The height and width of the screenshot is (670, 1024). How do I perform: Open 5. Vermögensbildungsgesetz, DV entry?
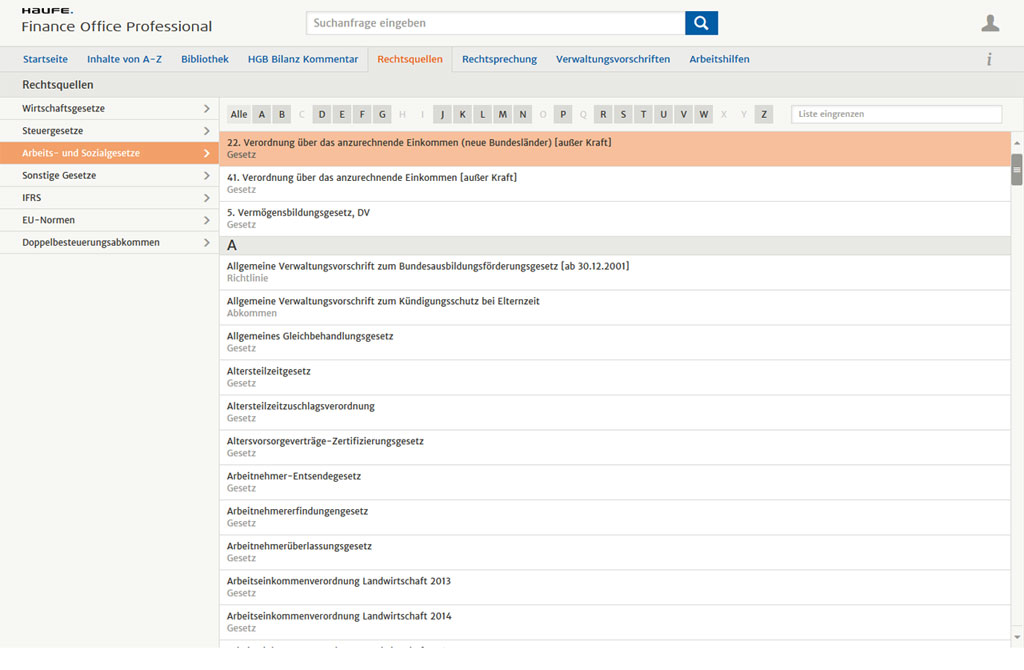pos(615,219)
